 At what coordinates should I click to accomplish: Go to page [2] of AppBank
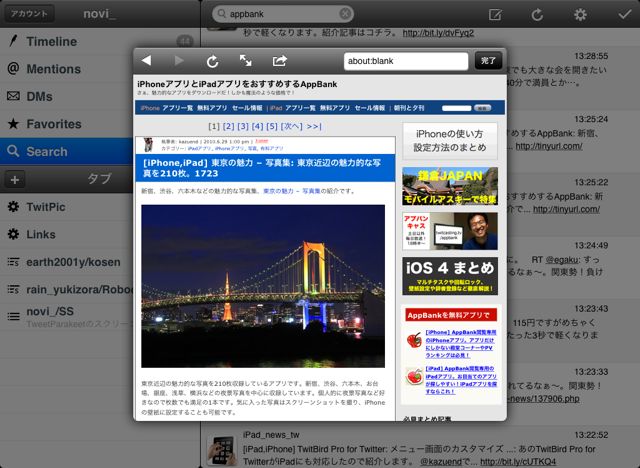[229, 126]
